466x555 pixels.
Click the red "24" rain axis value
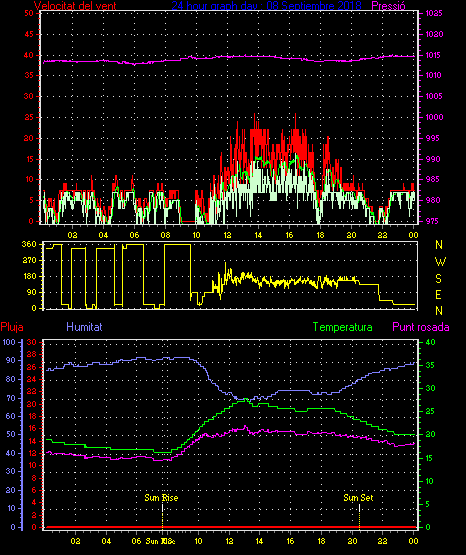tap(31, 379)
